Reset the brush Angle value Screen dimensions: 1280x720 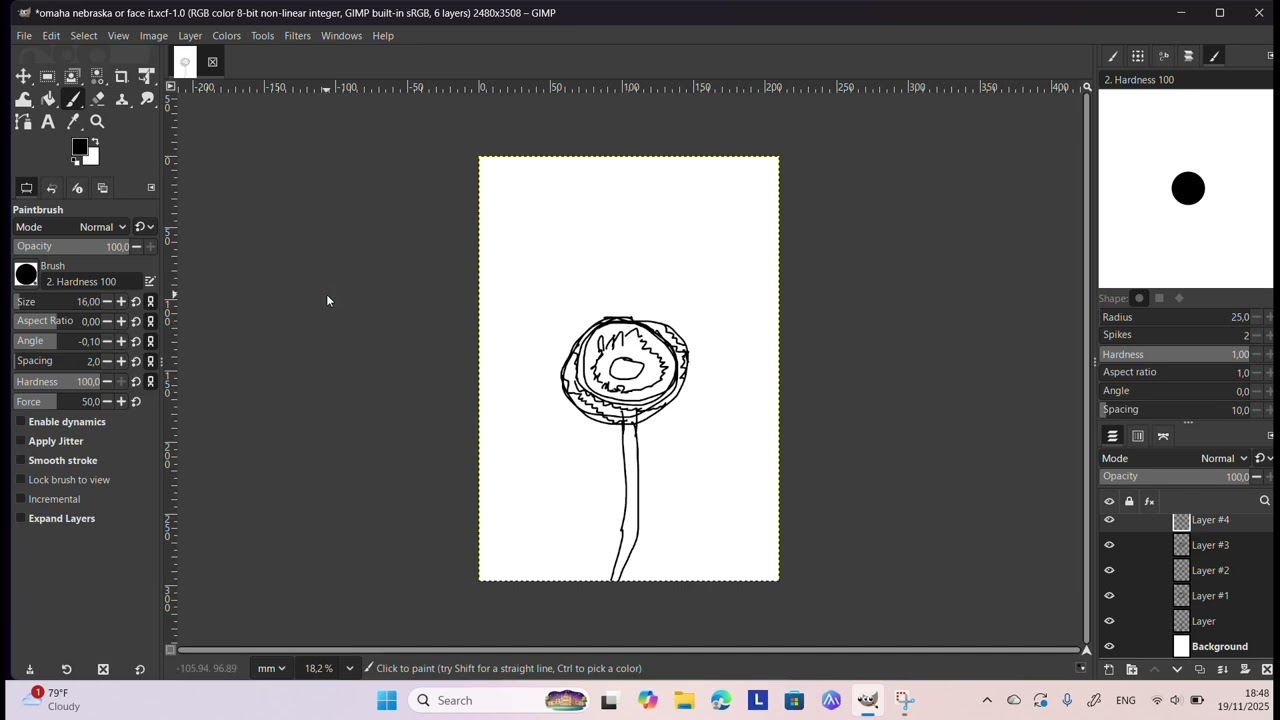pyautogui.click(x=136, y=342)
